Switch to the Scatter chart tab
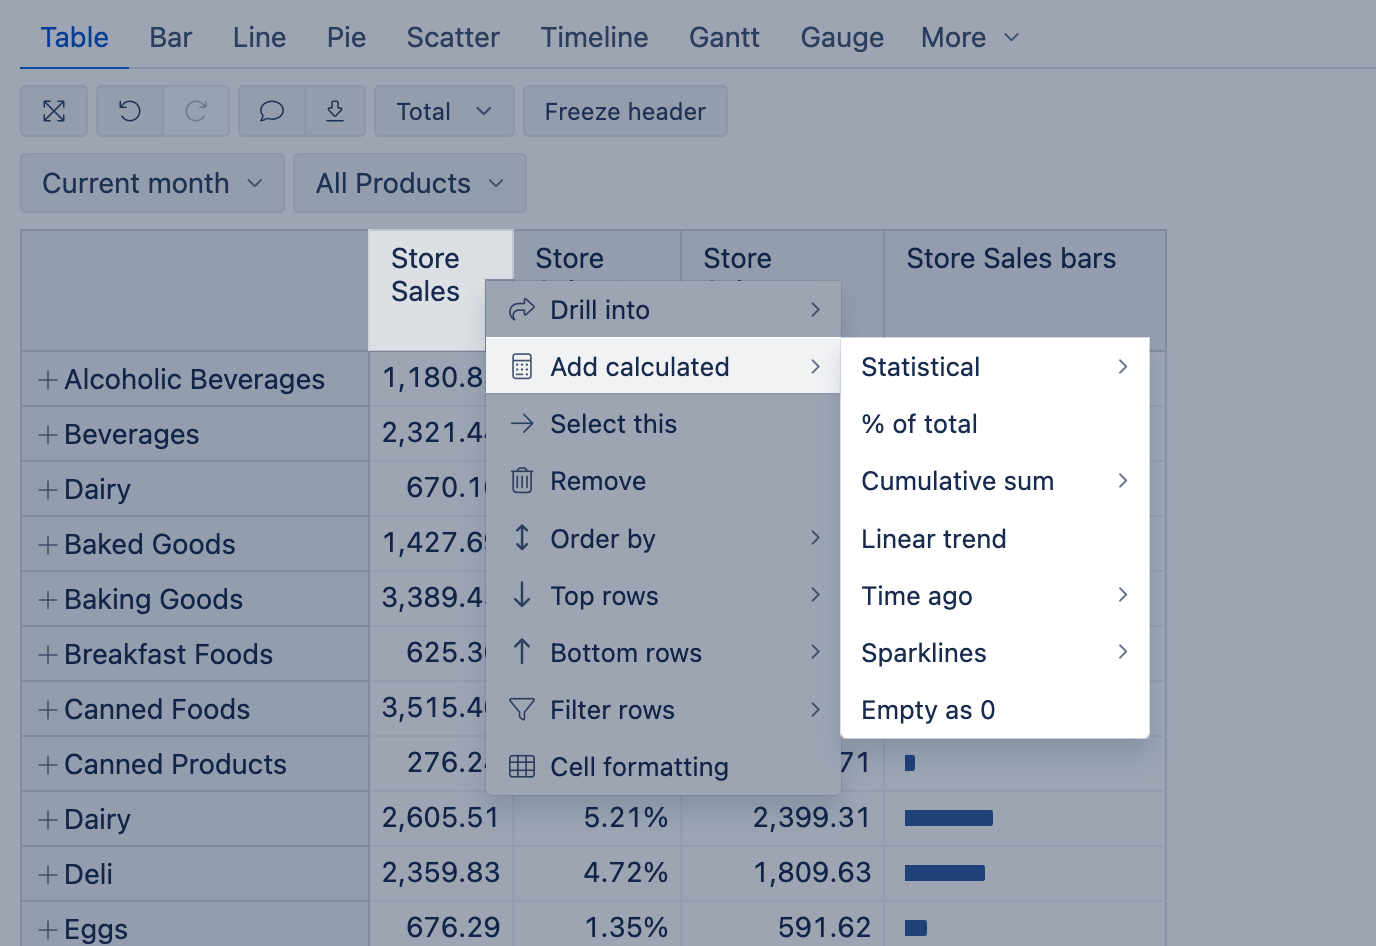The height and width of the screenshot is (946, 1376). (452, 38)
